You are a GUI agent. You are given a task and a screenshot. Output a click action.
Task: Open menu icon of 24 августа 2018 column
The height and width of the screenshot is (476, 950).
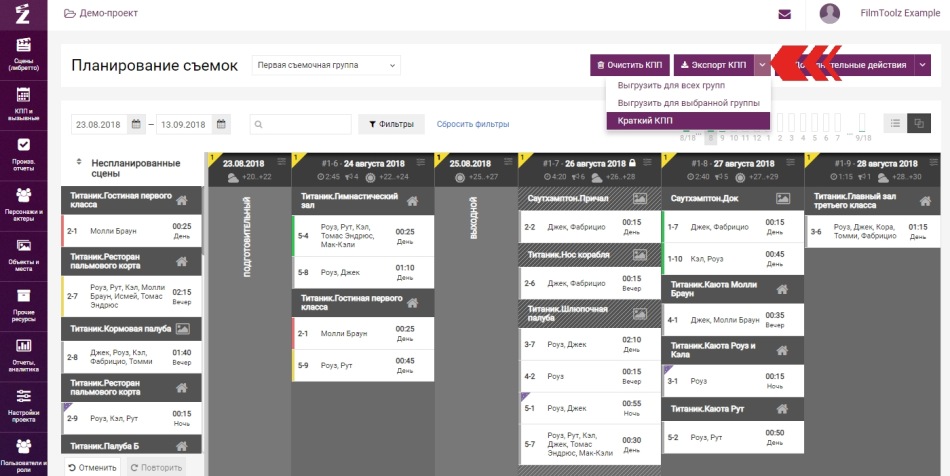[x=420, y=163]
